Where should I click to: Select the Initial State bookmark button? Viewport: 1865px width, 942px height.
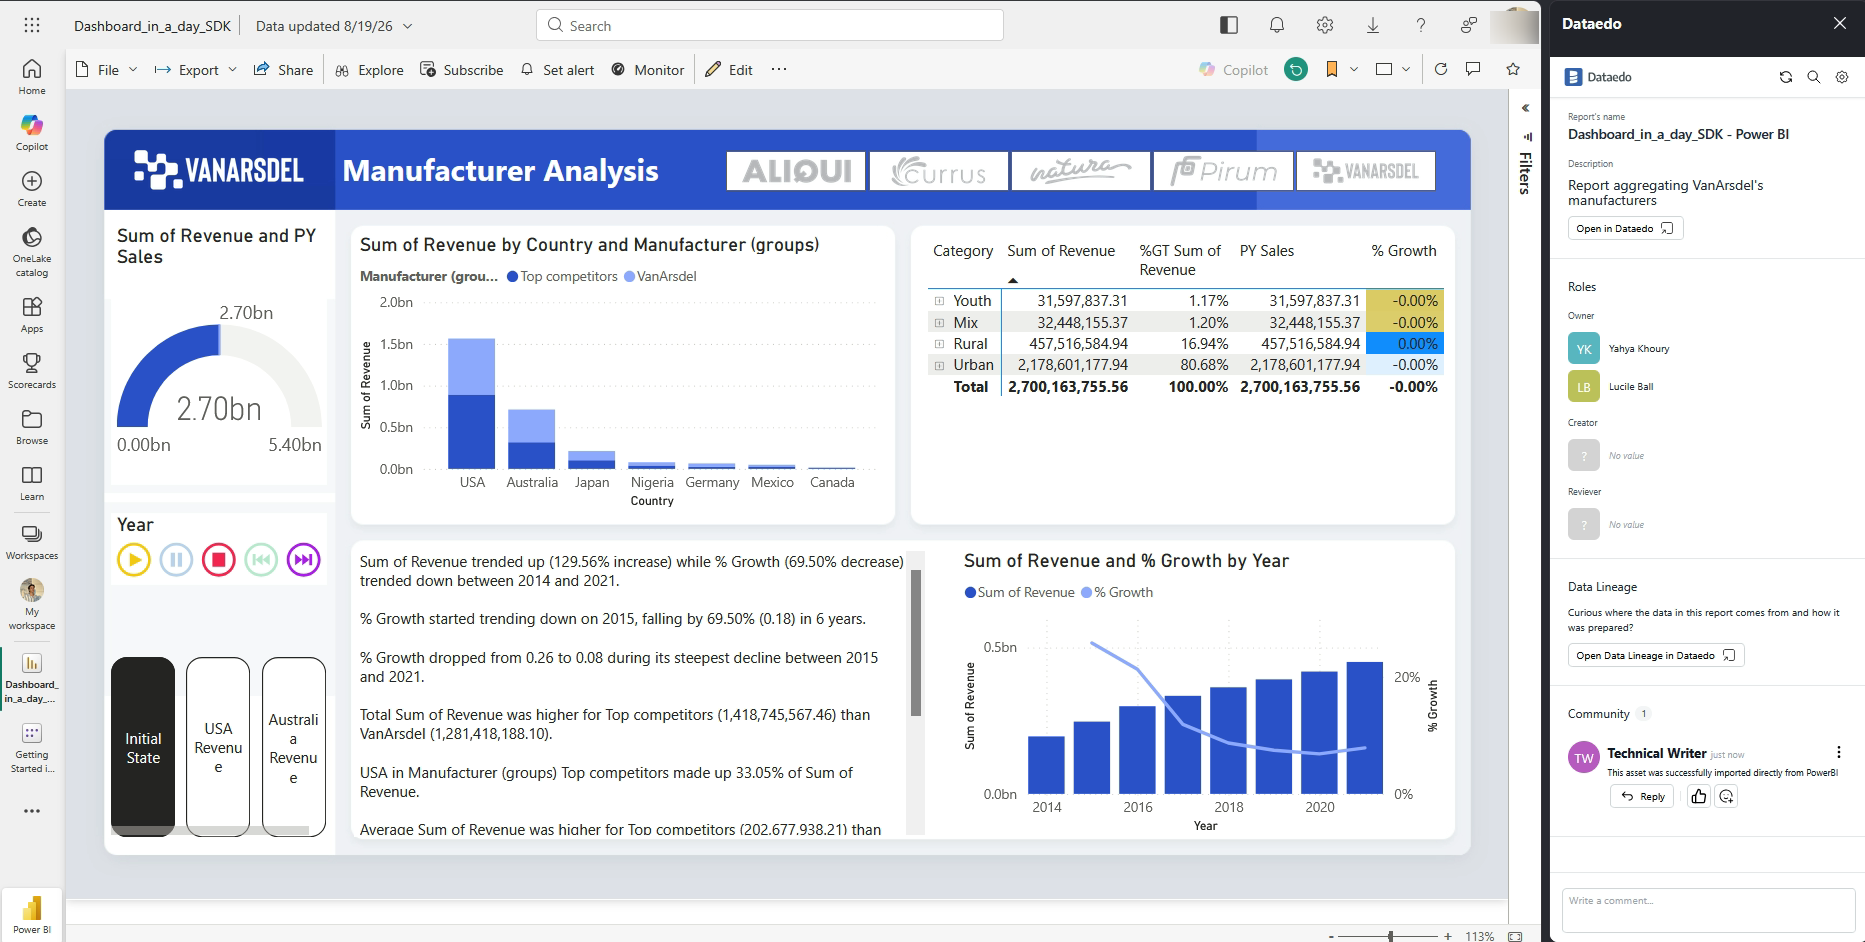(143, 746)
